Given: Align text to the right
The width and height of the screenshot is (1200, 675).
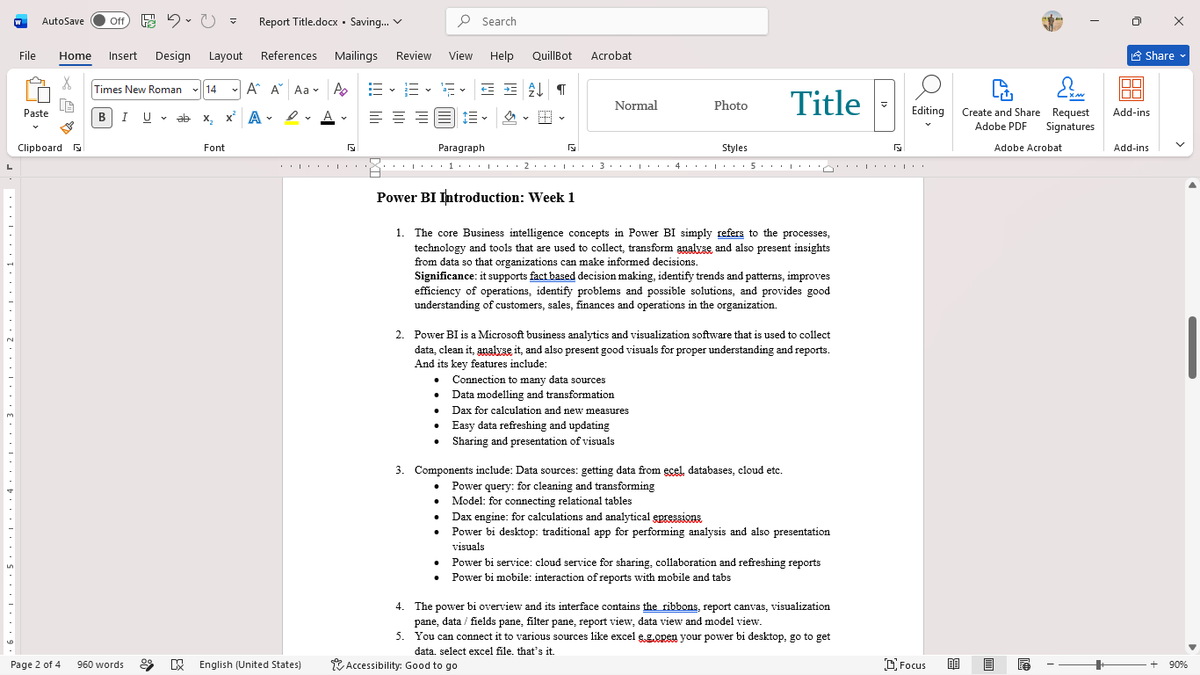Looking at the screenshot, I should [x=421, y=118].
